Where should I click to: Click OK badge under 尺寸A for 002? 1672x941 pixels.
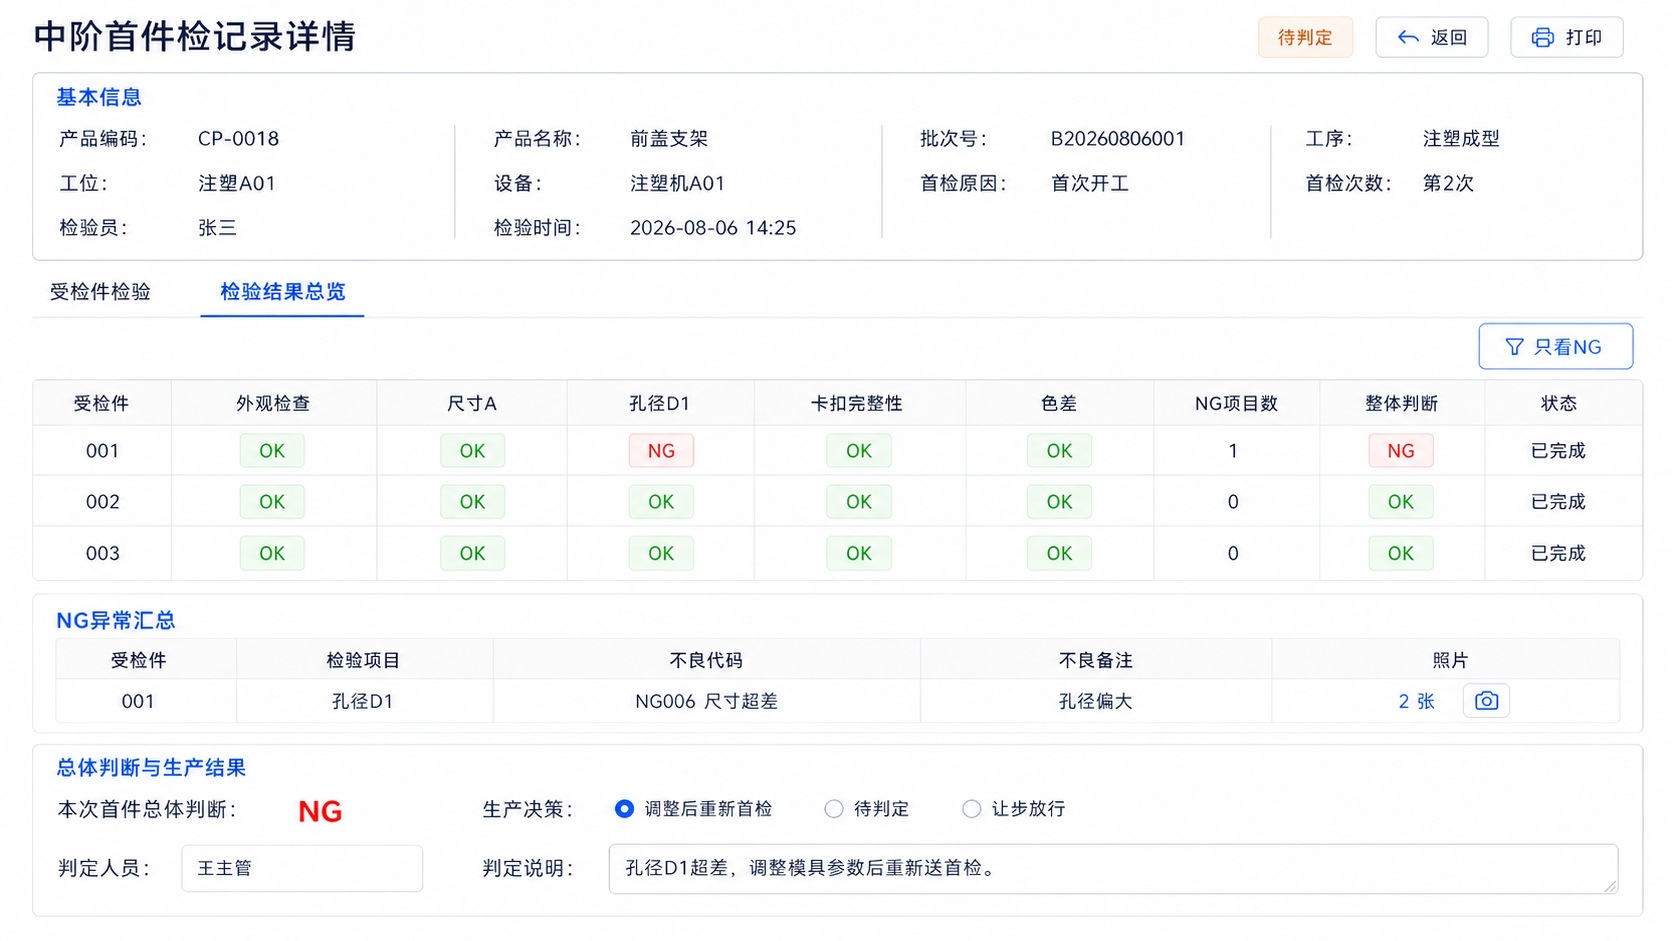click(472, 502)
